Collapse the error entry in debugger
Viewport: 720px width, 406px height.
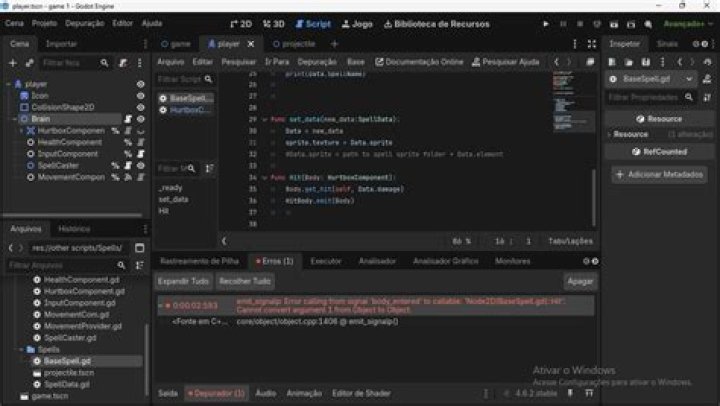tap(160, 305)
